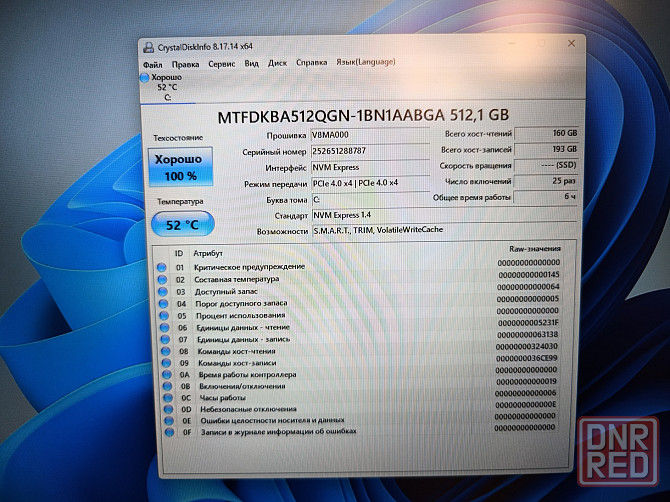Screen dimensions: 670x502
Task: Click status circle of attribute 05 Процент использования
Action: (163, 315)
